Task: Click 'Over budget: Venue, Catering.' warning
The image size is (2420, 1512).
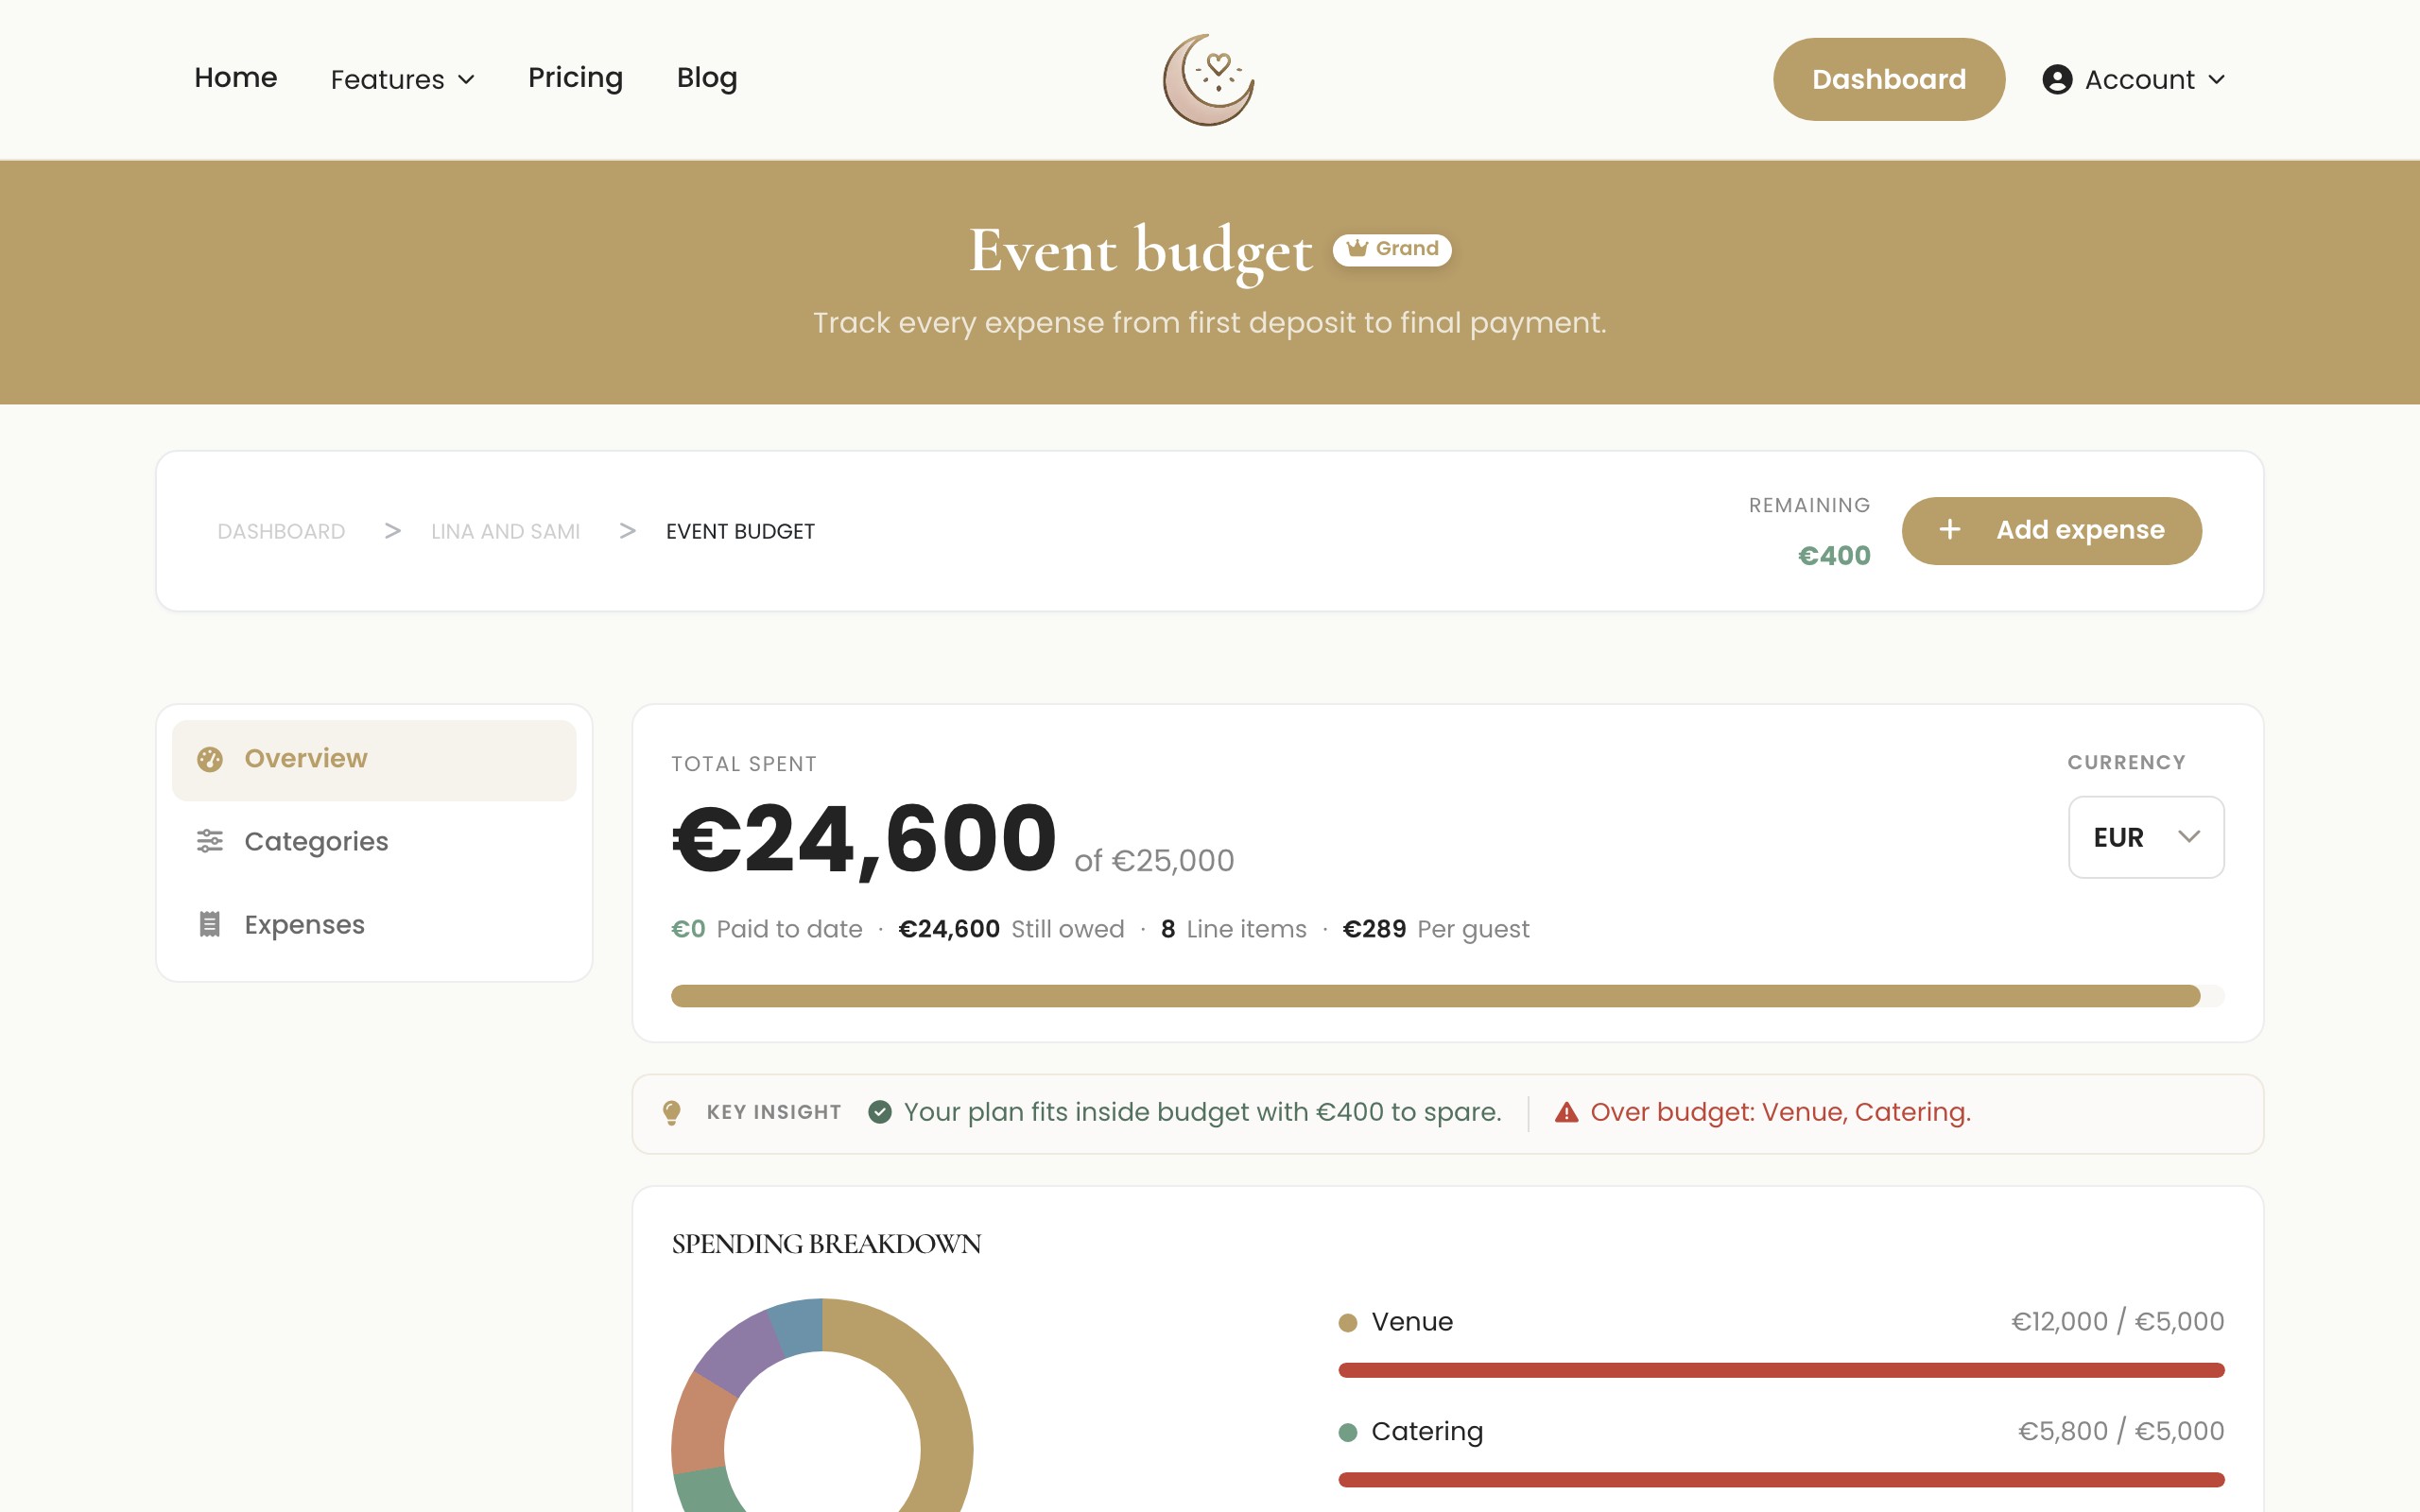Action: point(1780,1112)
